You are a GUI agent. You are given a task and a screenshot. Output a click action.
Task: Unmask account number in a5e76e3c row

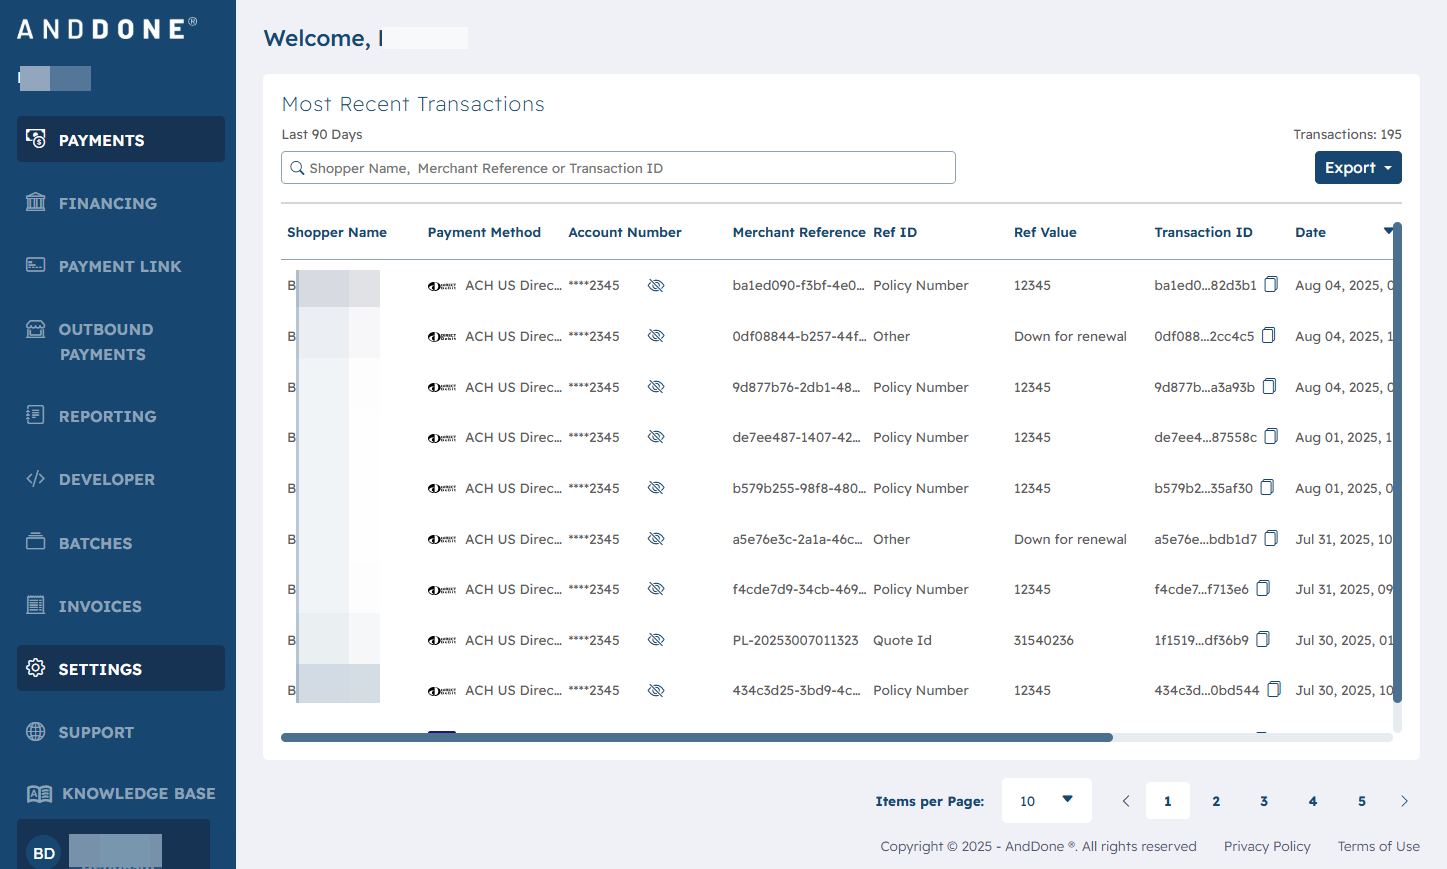(656, 539)
